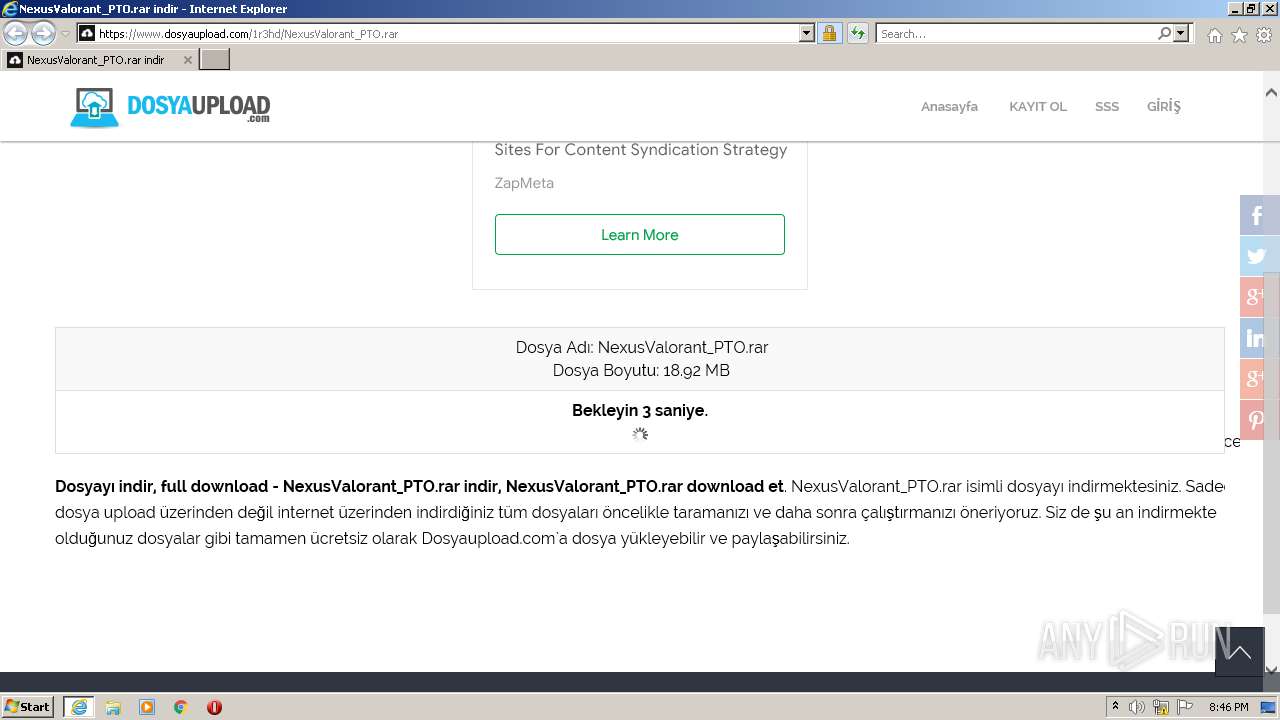This screenshot has height=720, width=1280.
Task: Open a new blank tab
Action: pyautogui.click(x=215, y=60)
